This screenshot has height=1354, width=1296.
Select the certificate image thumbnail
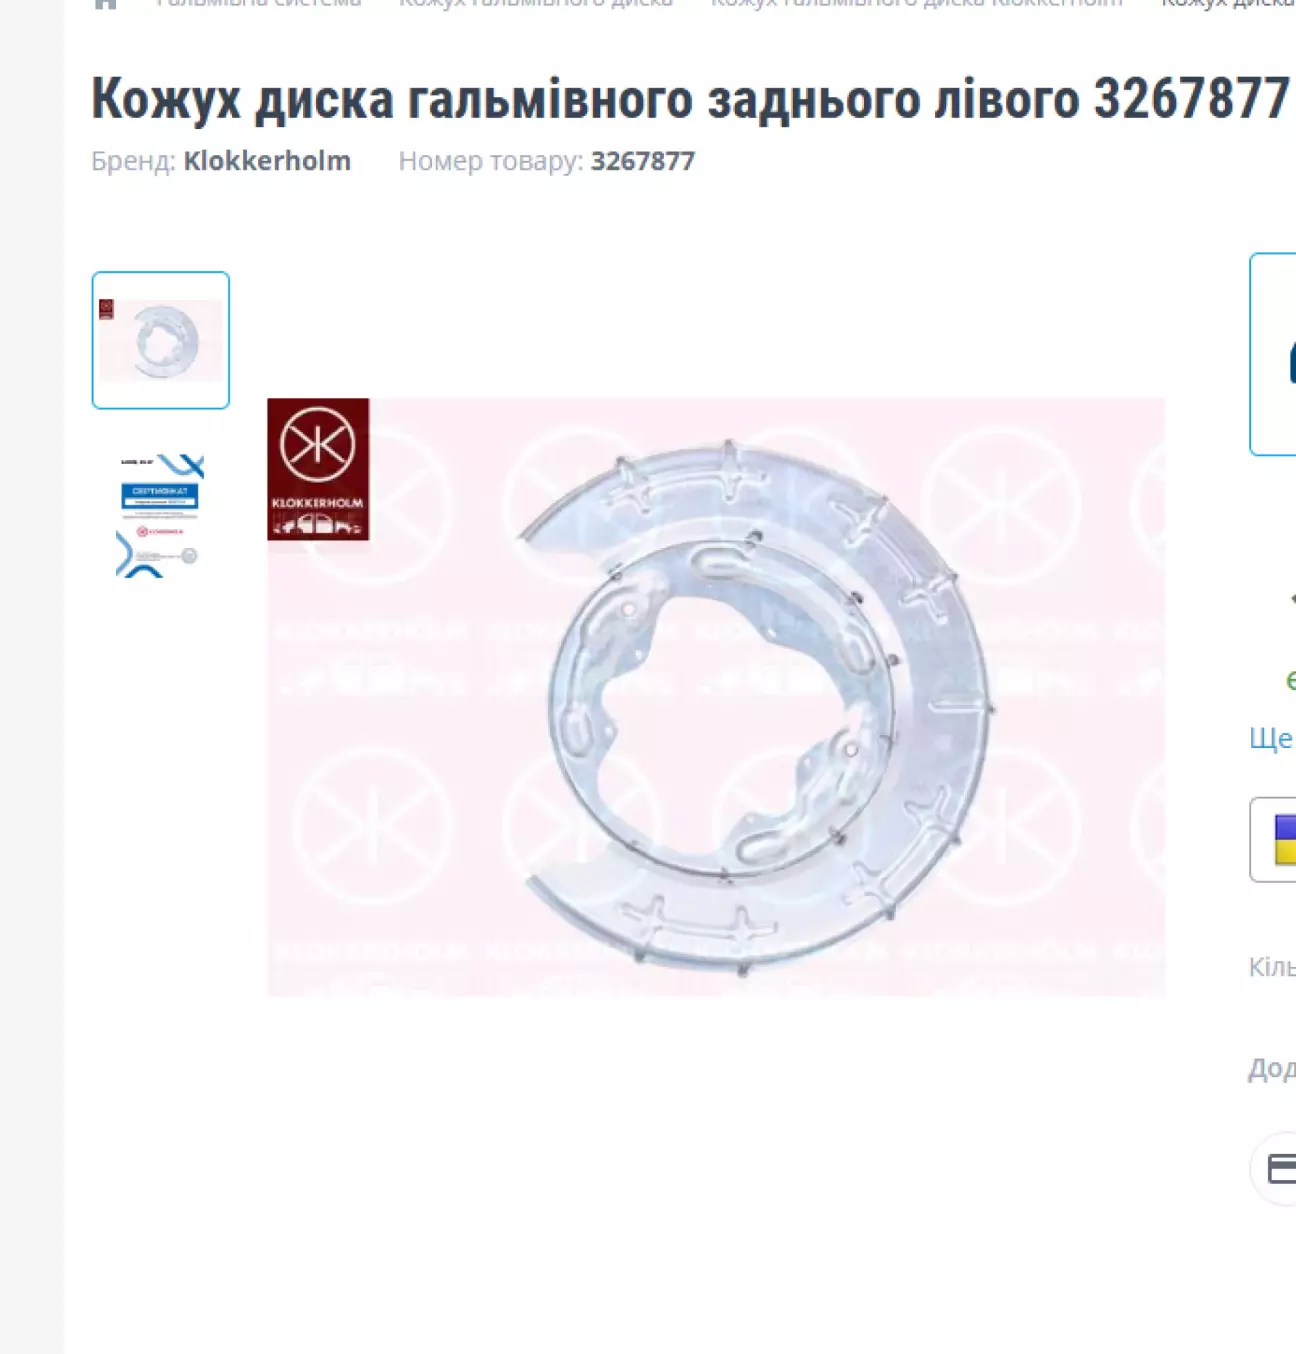161,515
